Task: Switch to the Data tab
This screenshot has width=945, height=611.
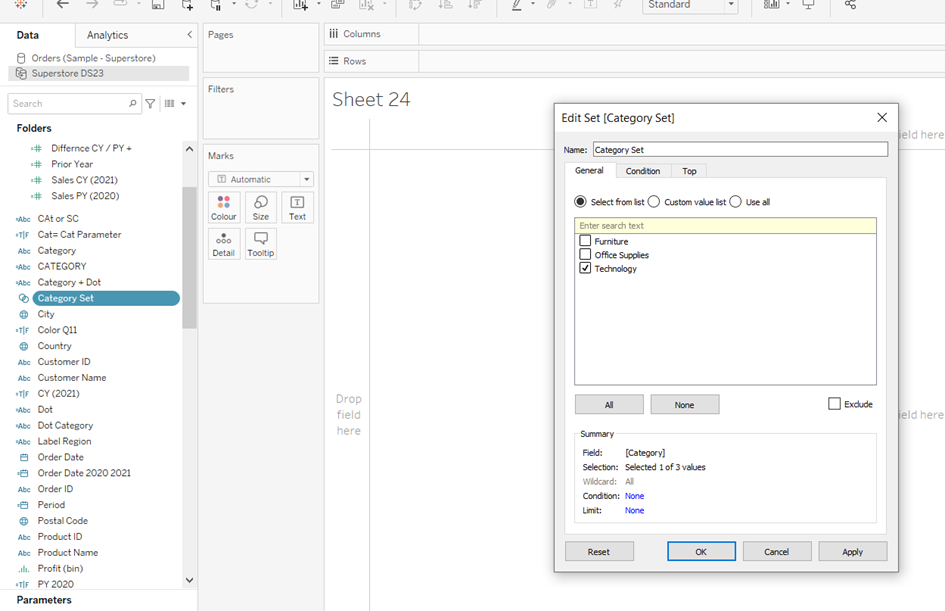Action: (x=28, y=35)
